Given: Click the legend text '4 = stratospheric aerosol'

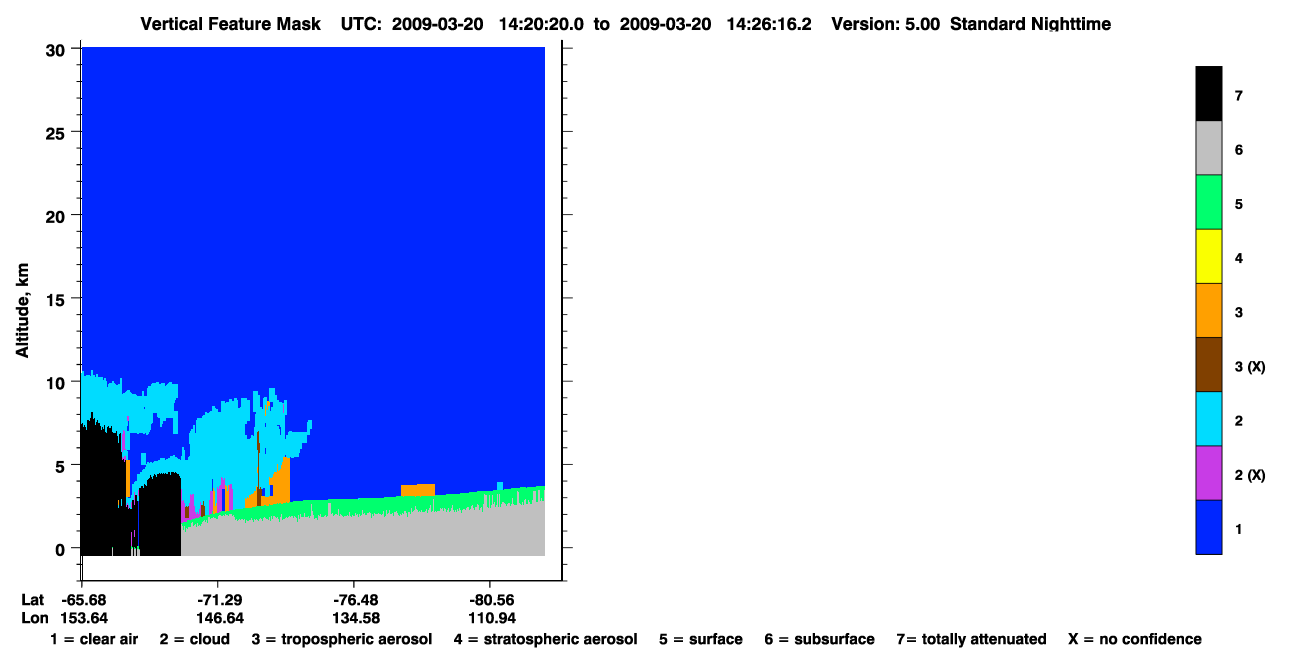Looking at the screenshot, I should (545, 639).
